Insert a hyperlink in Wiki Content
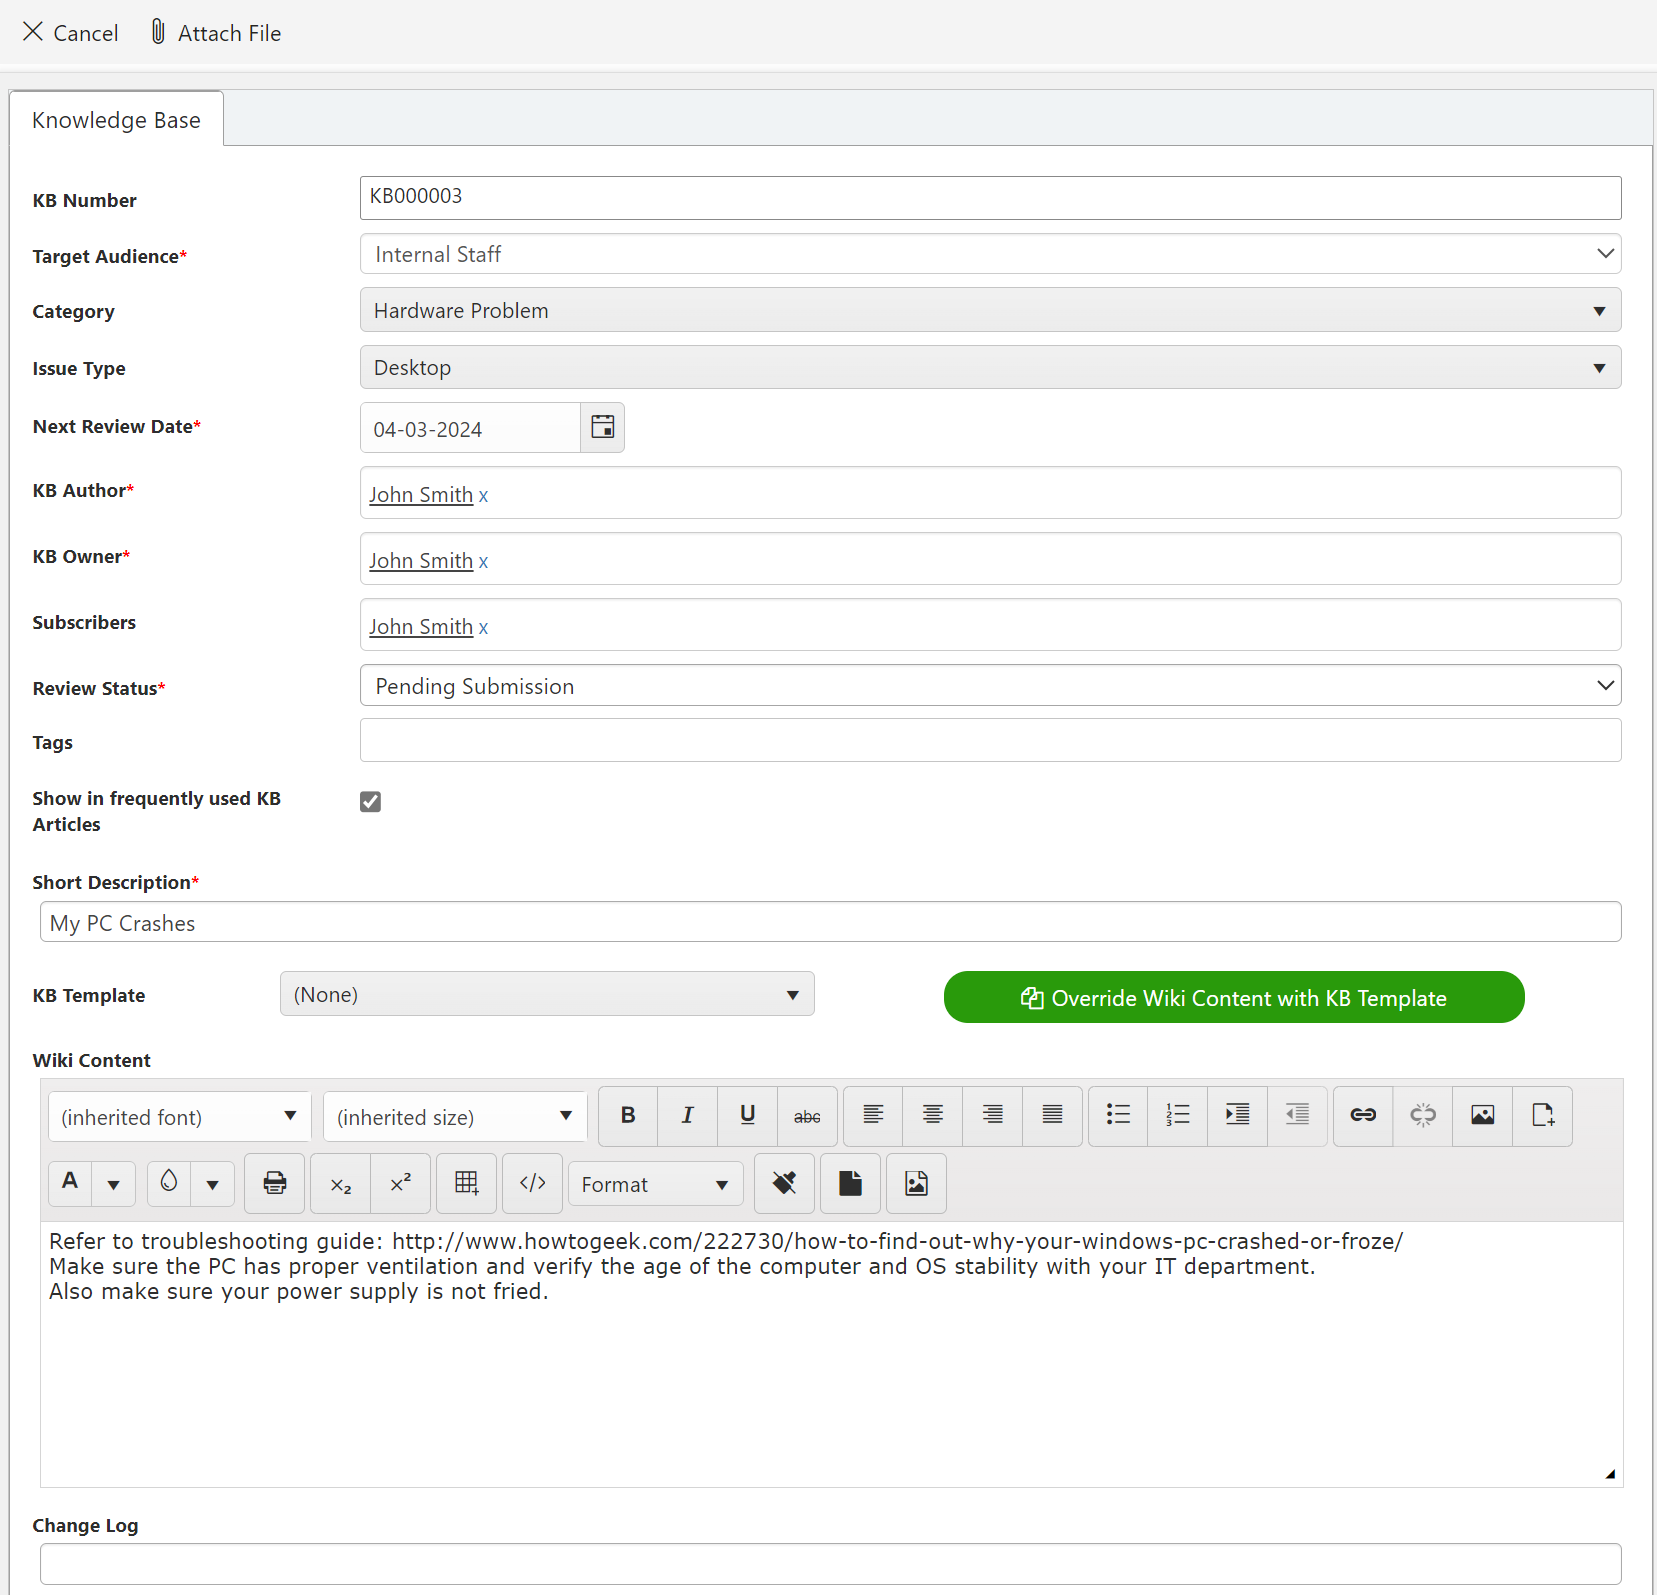The height and width of the screenshot is (1595, 1657). pyautogui.click(x=1363, y=1115)
